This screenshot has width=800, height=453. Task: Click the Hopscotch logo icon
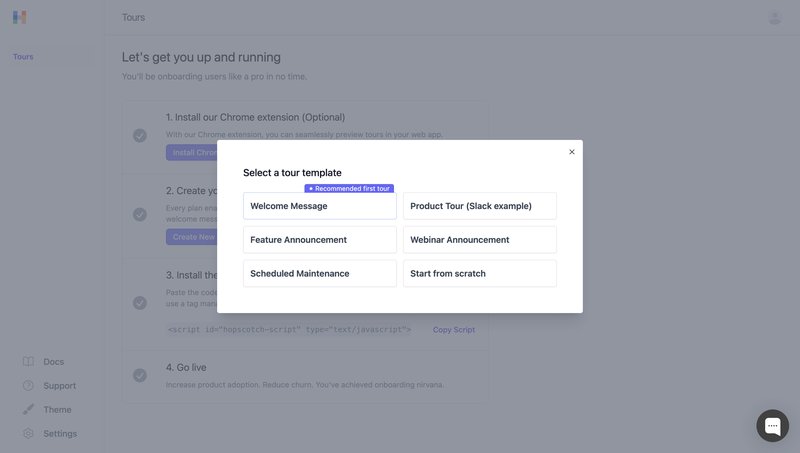point(20,17)
